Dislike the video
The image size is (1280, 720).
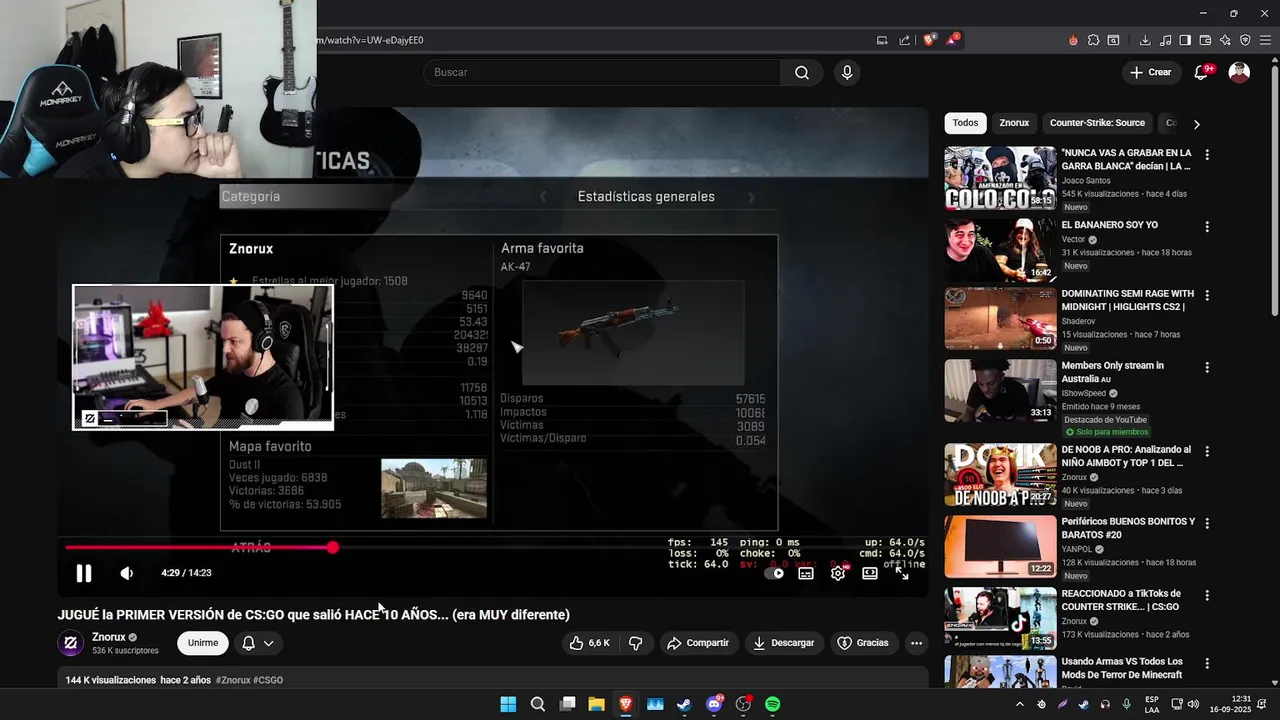635,643
